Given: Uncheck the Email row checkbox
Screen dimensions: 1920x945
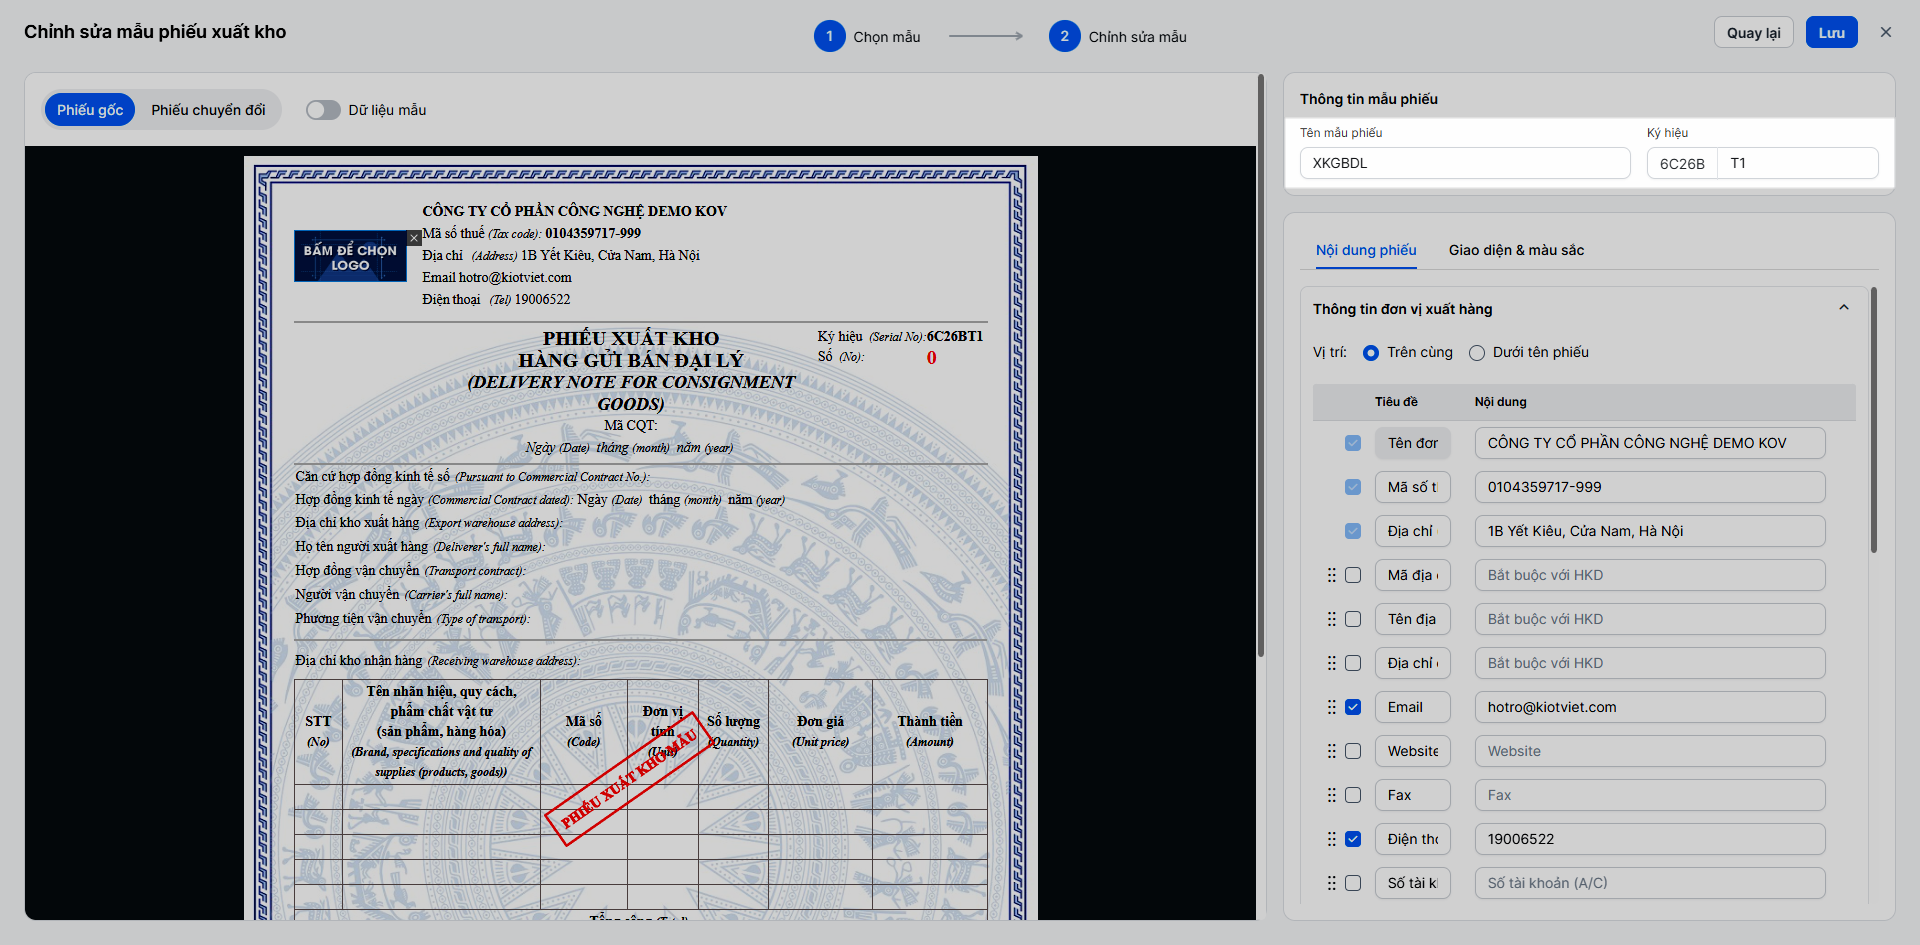Looking at the screenshot, I should click(1353, 707).
